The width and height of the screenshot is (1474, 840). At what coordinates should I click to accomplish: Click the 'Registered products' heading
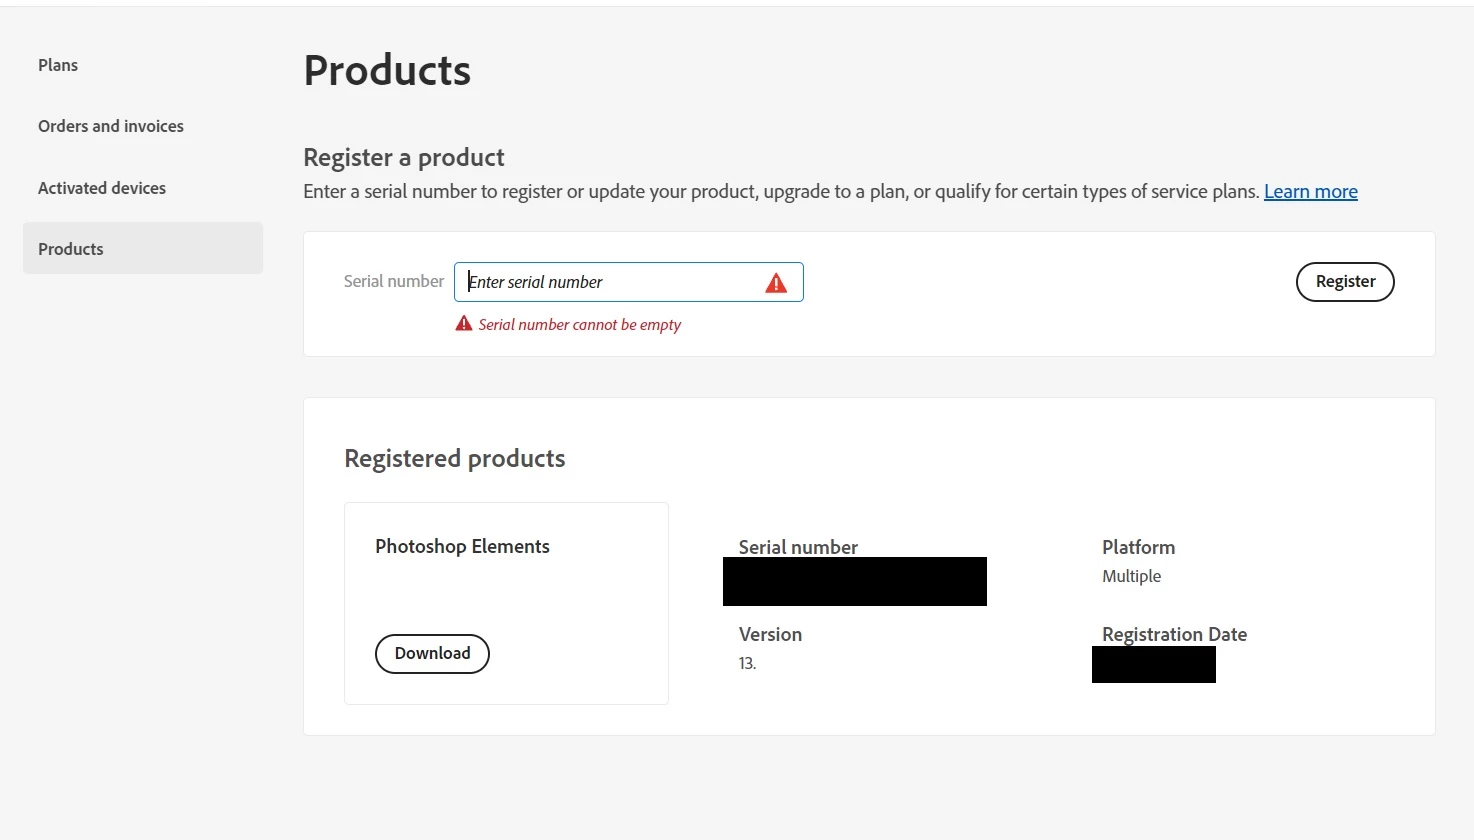455,458
